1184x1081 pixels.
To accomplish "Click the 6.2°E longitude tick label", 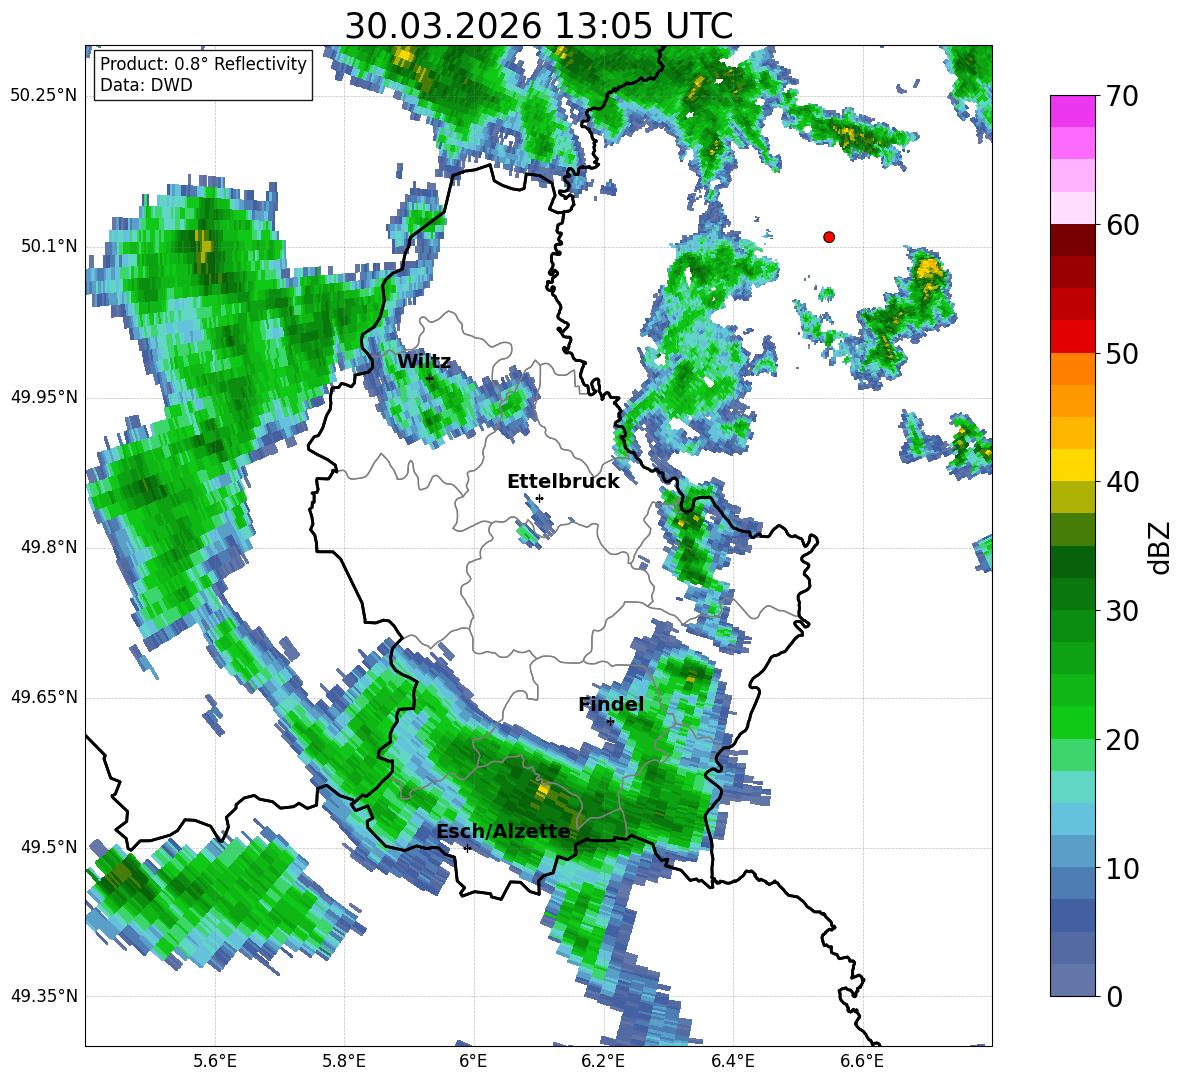I will 603,1061.
